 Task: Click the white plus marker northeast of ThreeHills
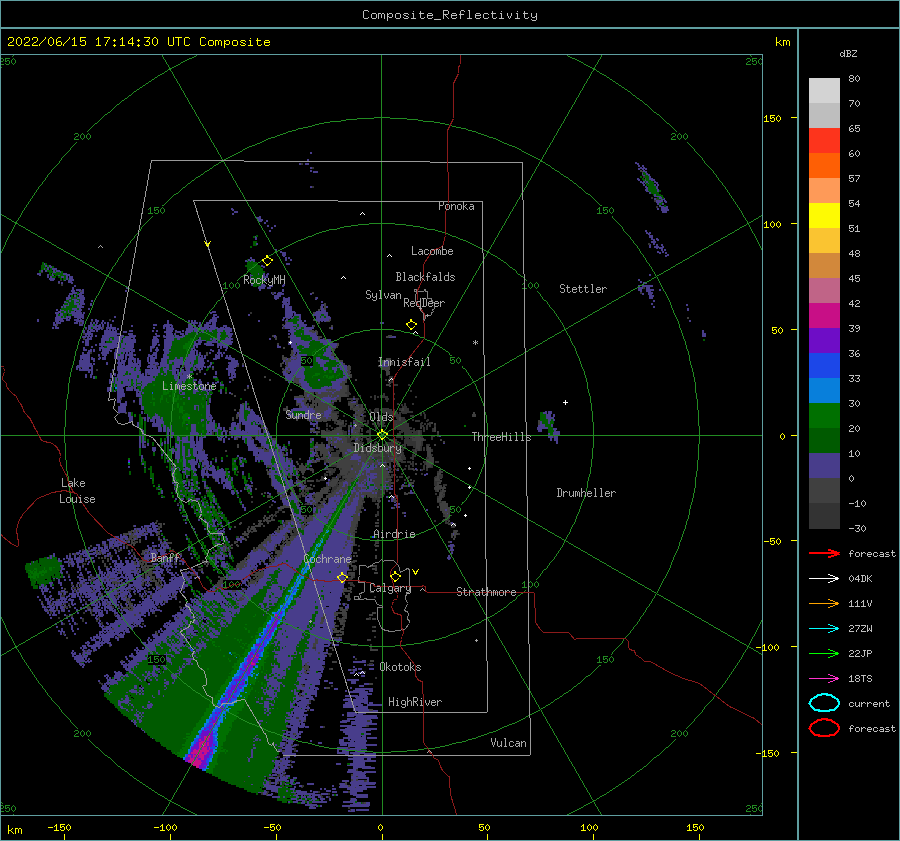tap(565, 402)
